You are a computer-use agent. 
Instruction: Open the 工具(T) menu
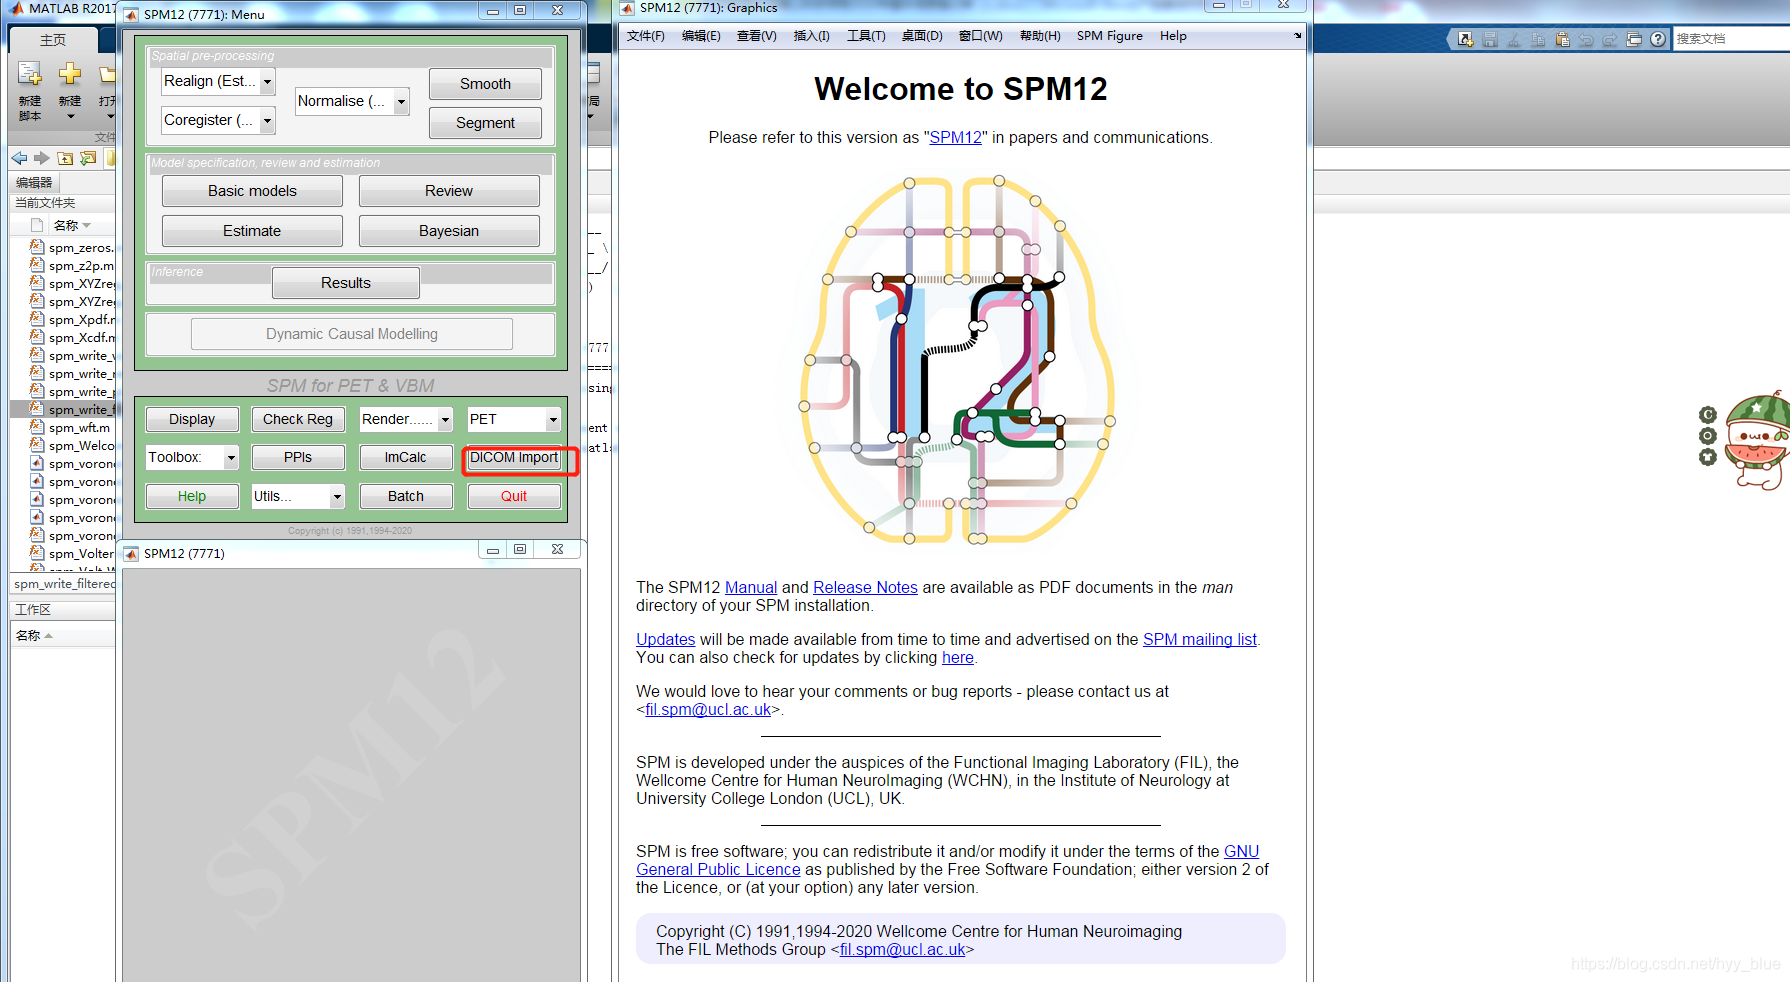[866, 36]
